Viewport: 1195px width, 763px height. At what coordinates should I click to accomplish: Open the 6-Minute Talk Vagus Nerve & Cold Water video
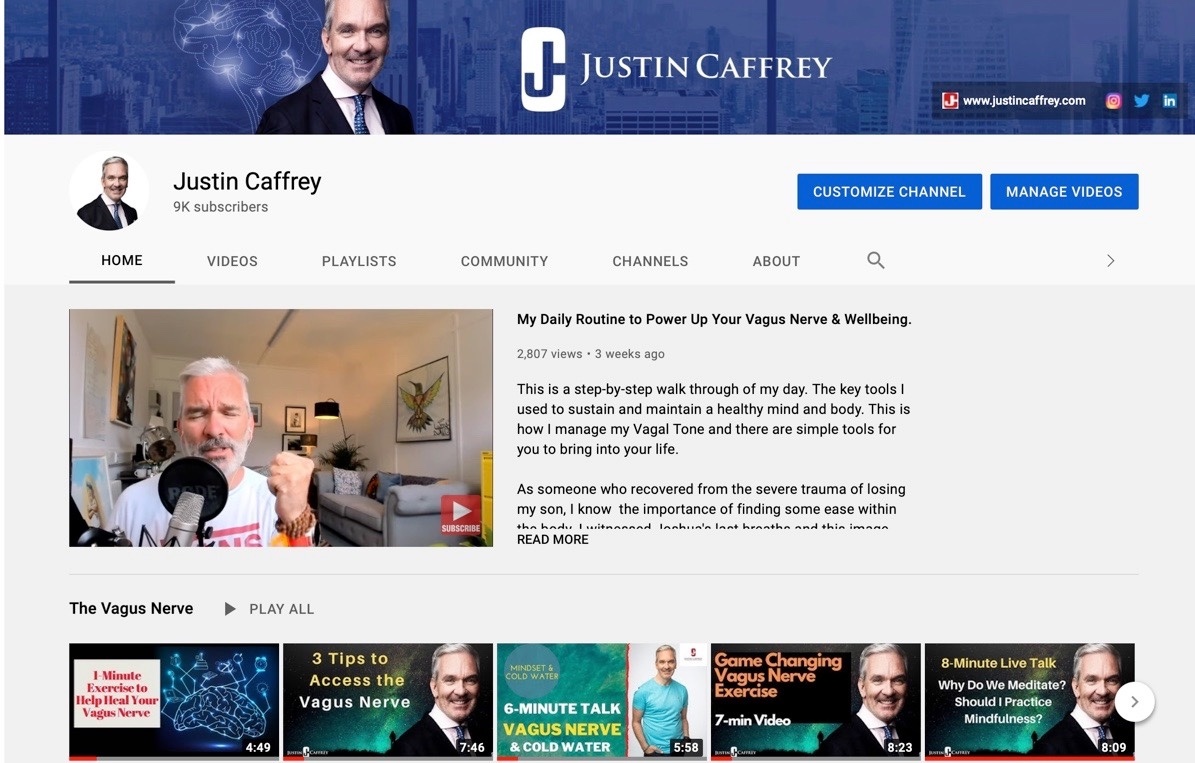[602, 701]
